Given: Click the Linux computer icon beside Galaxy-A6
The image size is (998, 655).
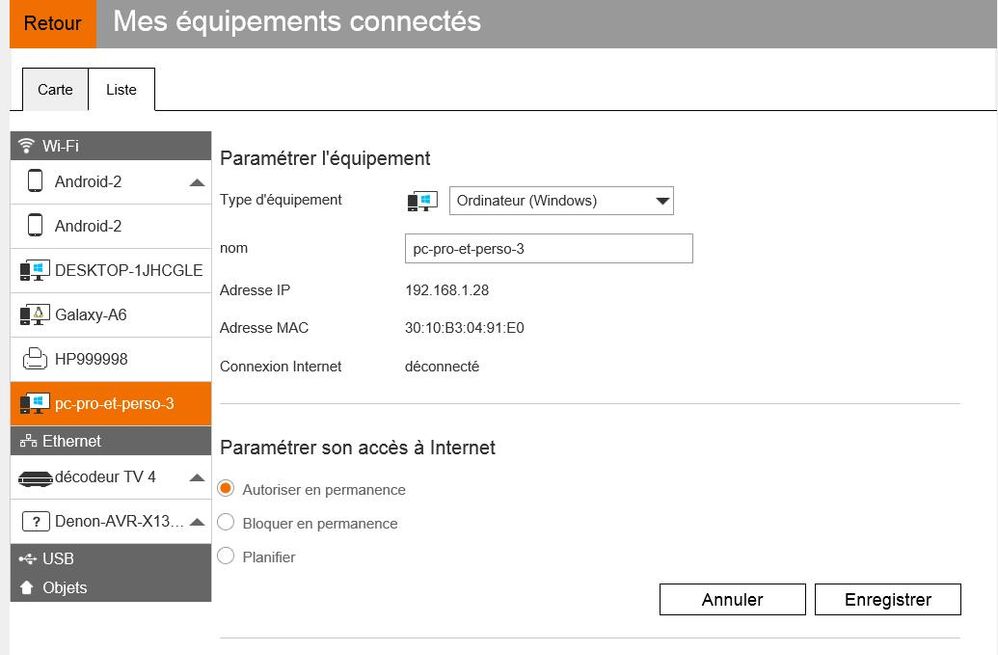Looking at the screenshot, I should pos(35,315).
